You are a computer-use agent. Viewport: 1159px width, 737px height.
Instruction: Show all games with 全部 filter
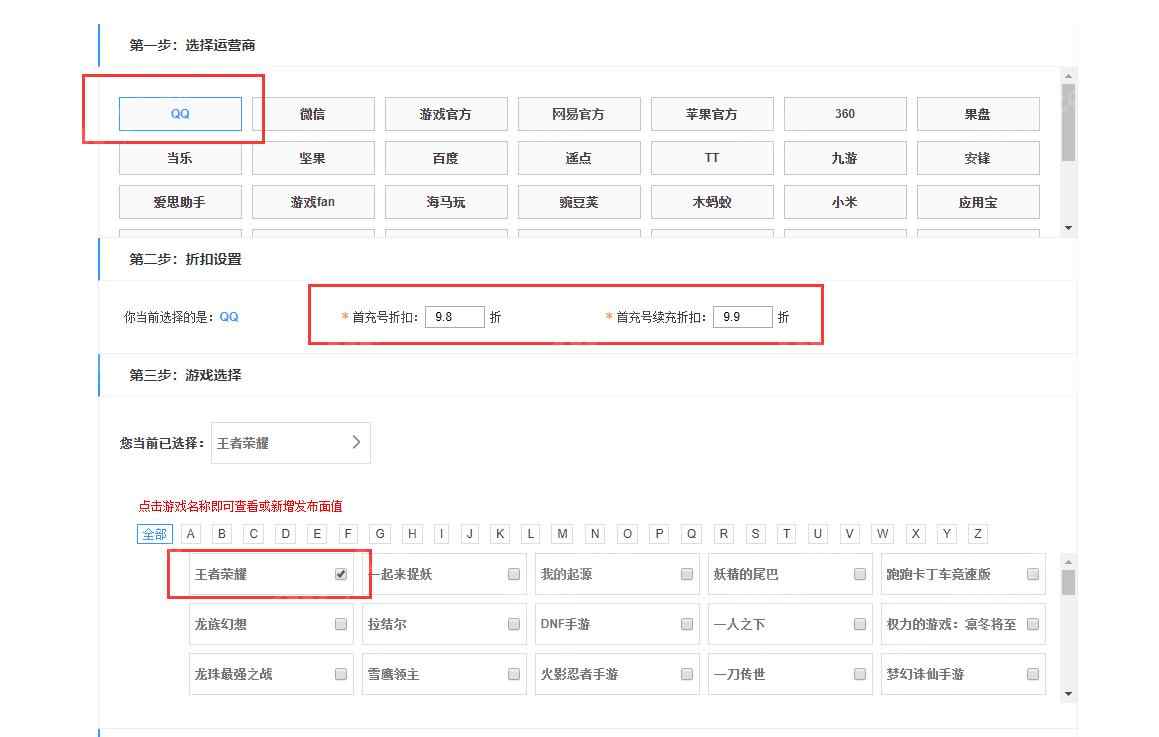[x=154, y=534]
